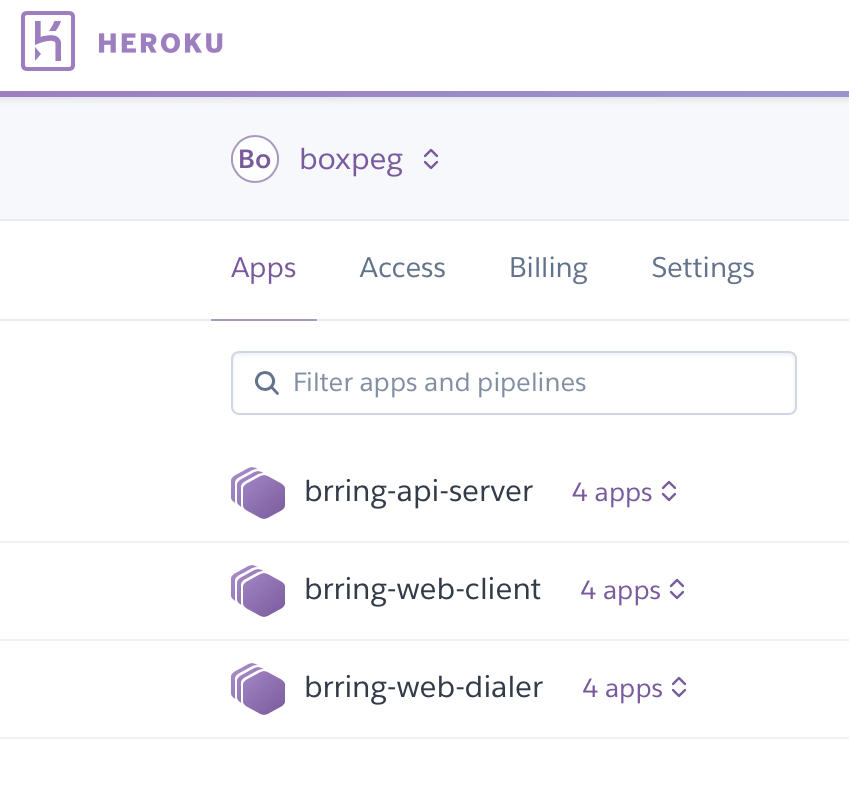Image resolution: width=849 pixels, height=785 pixels.
Task: Open the boxpeg team name
Action: 351,160
